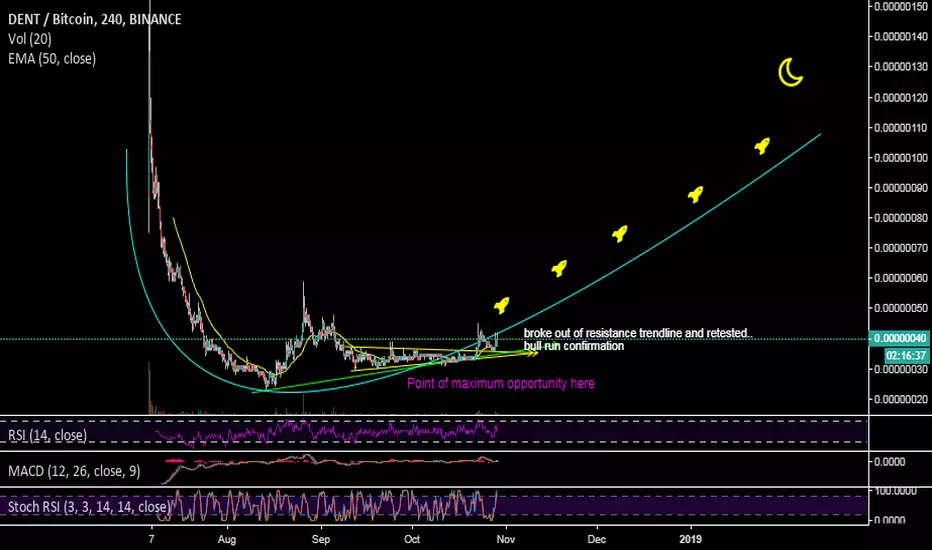Click the 0.00000110 price axis label
Screen dimensions: 932x550
901,127
